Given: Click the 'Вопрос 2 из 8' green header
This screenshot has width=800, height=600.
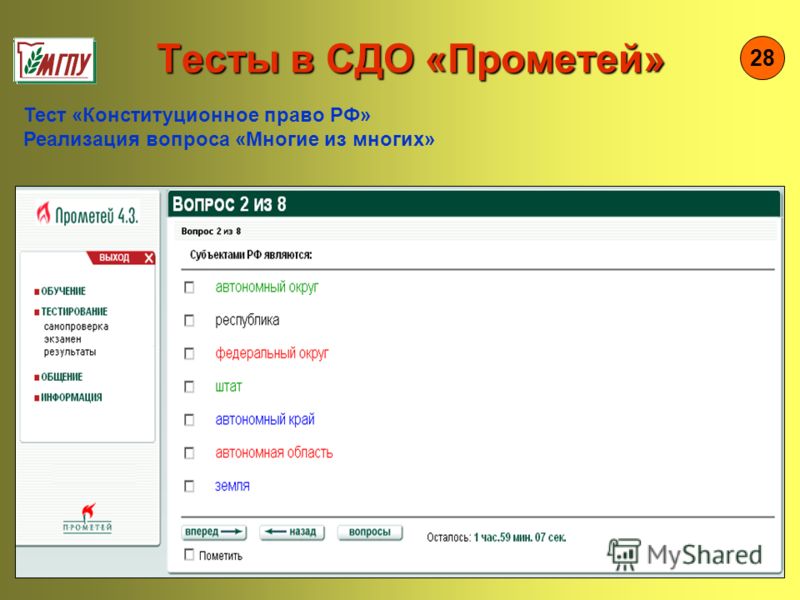Looking at the screenshot, I should pos(474,204).
